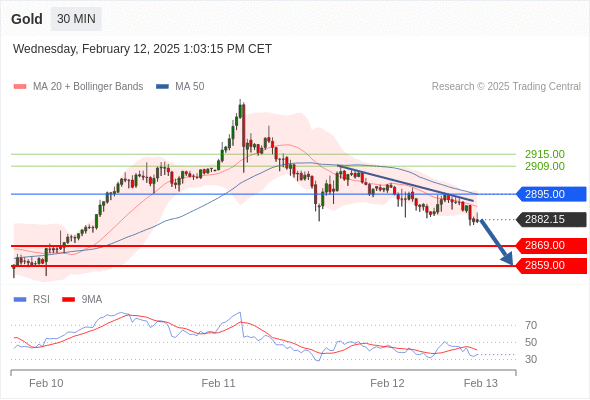Click the 30 MIN timeframe button

click(76, 19)
